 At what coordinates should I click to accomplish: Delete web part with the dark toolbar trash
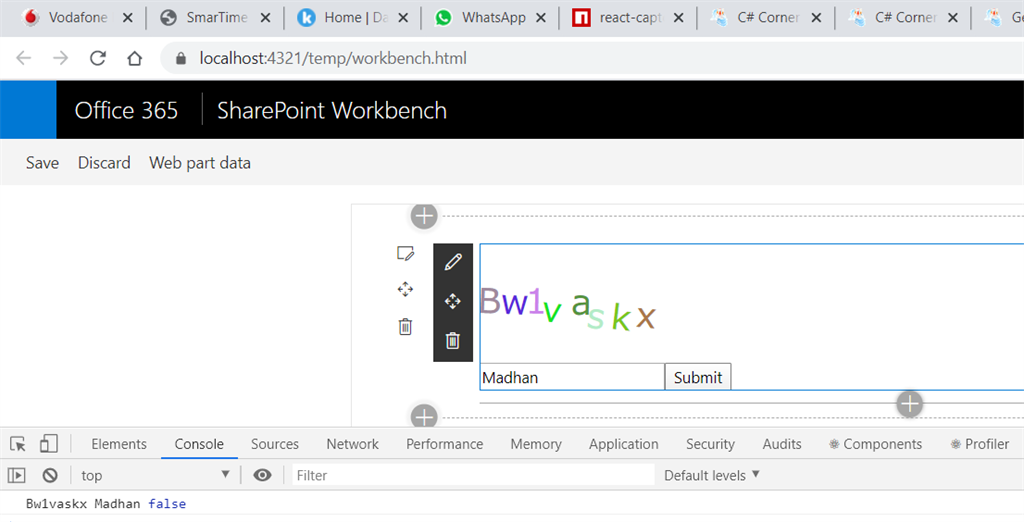(453, 340)
